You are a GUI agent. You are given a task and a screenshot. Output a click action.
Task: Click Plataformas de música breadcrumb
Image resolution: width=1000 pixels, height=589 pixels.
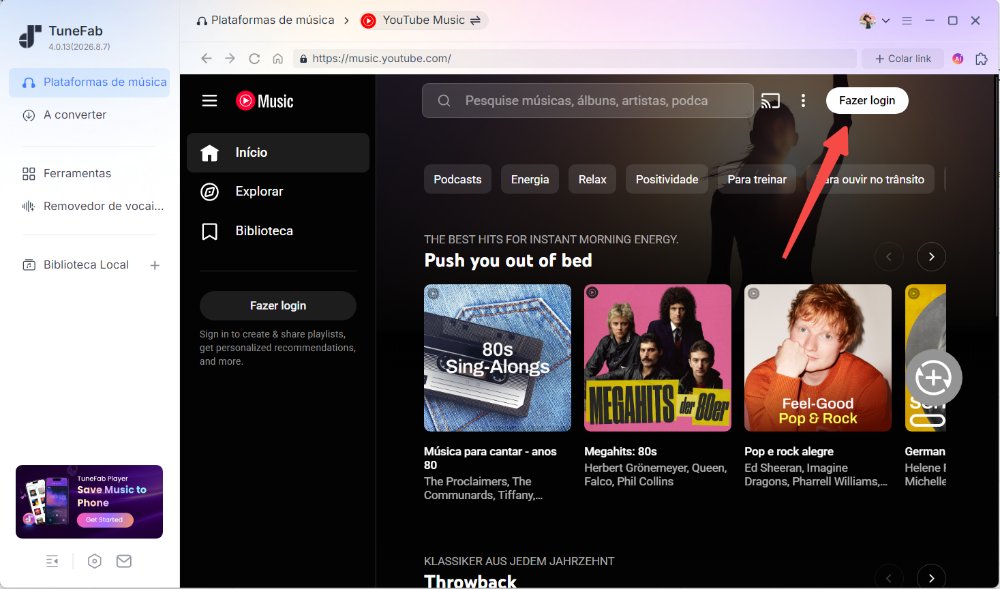click(x=265, y=20)
